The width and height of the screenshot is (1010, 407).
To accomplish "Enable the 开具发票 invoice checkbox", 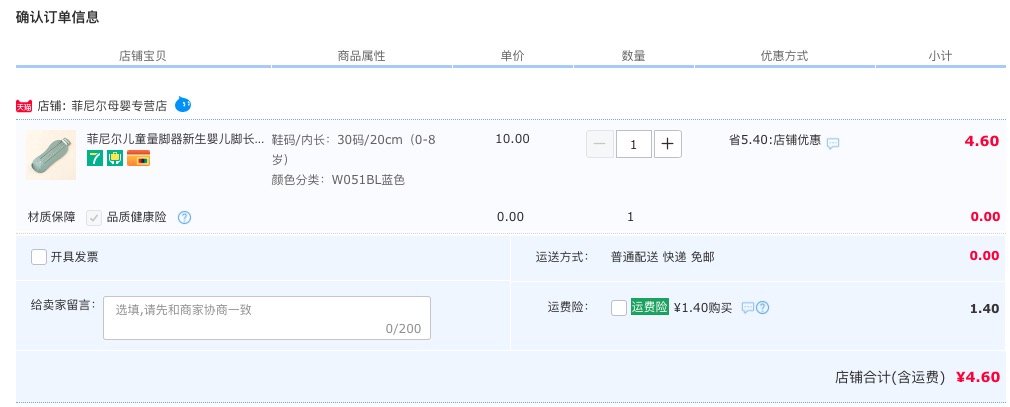I will point(39,257).
